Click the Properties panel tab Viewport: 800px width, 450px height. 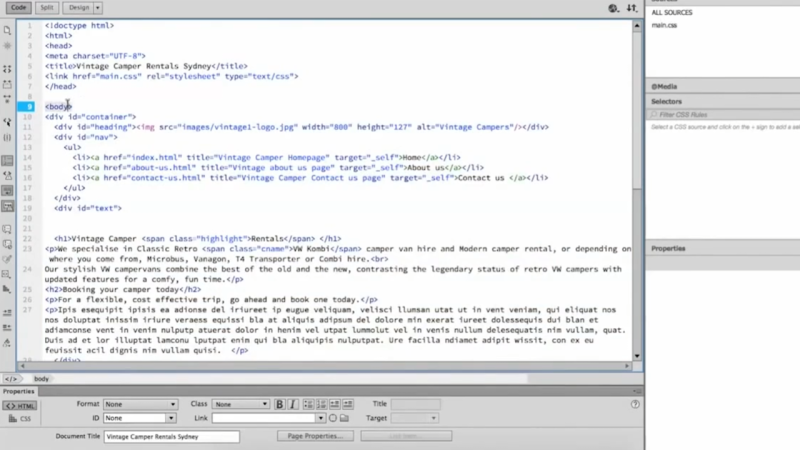pyautogui.click(x=19, y=391)
